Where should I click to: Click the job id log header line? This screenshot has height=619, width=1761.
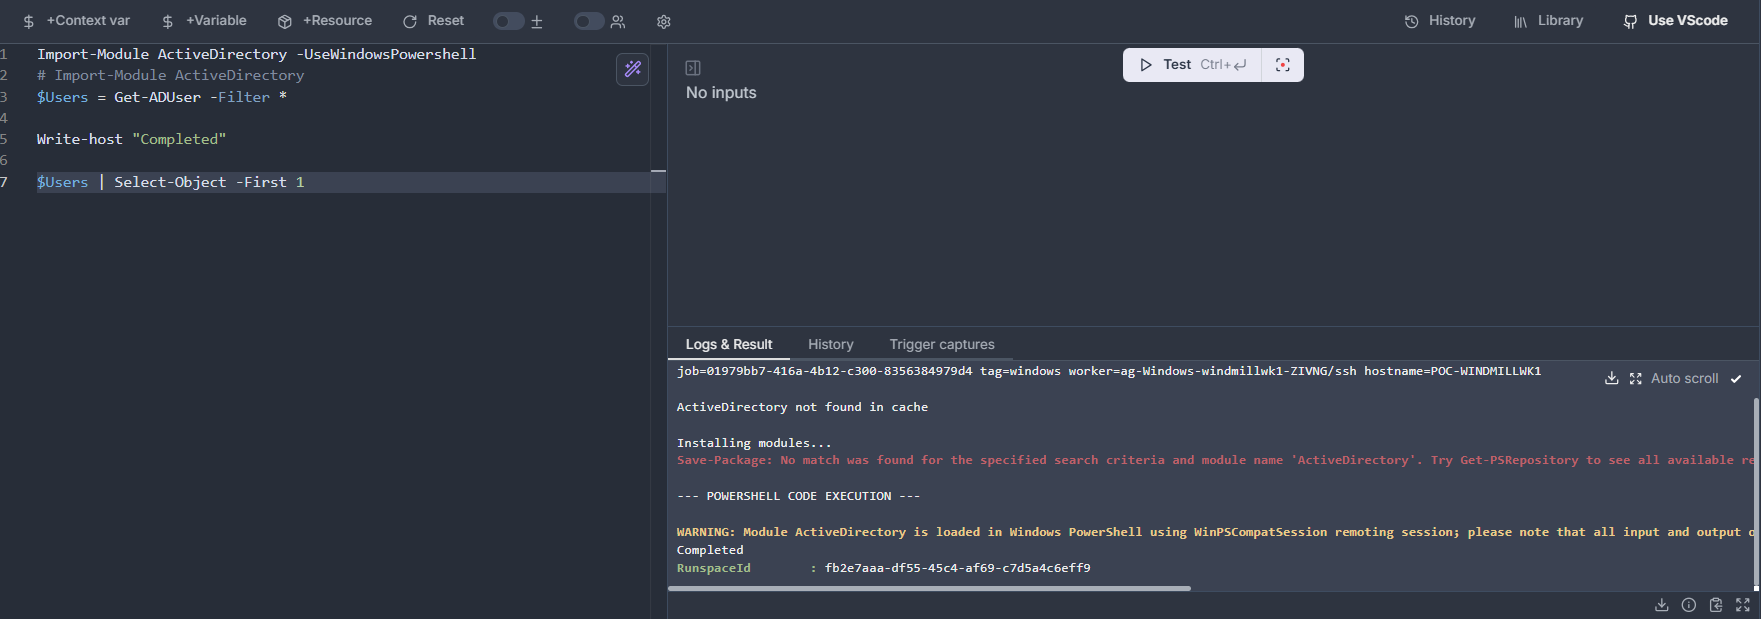(1109, 371)
